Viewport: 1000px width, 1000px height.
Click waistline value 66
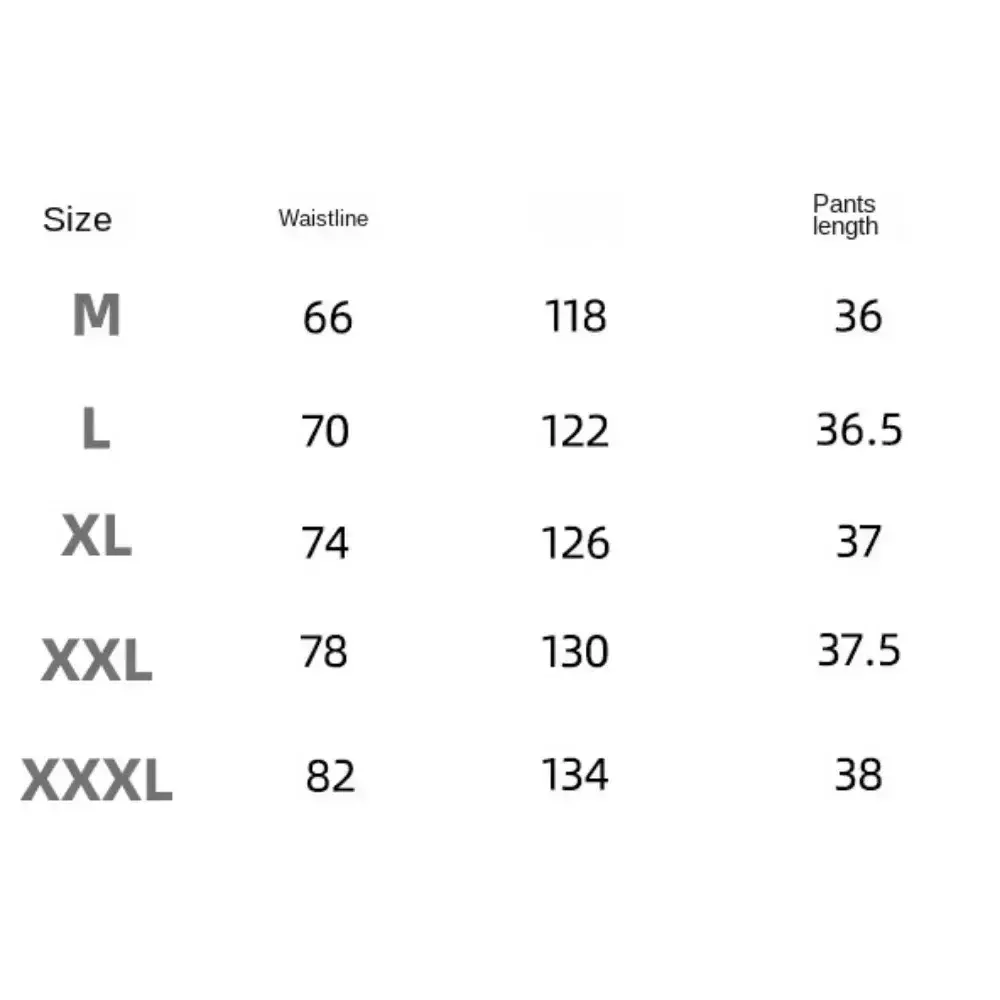point(327,317)
